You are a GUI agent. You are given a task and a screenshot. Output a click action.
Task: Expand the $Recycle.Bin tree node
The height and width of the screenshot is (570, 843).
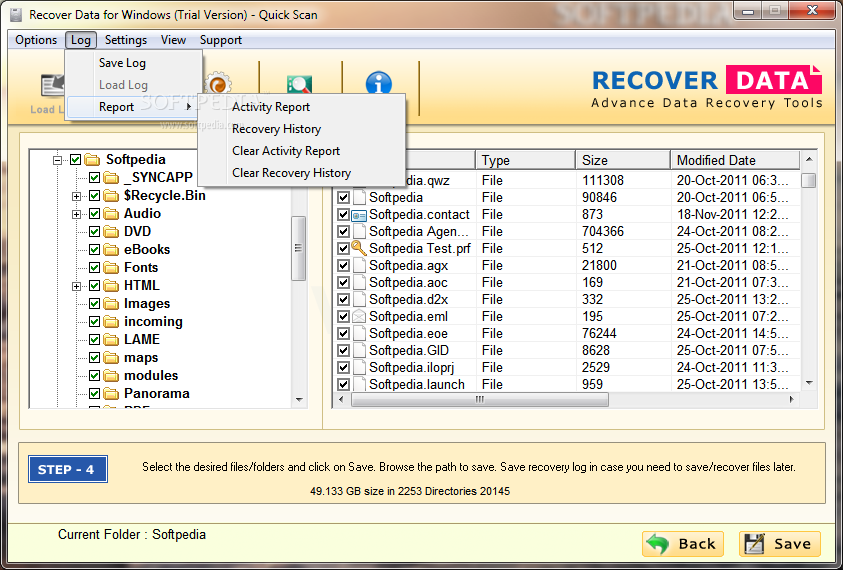tap(76, 196)
